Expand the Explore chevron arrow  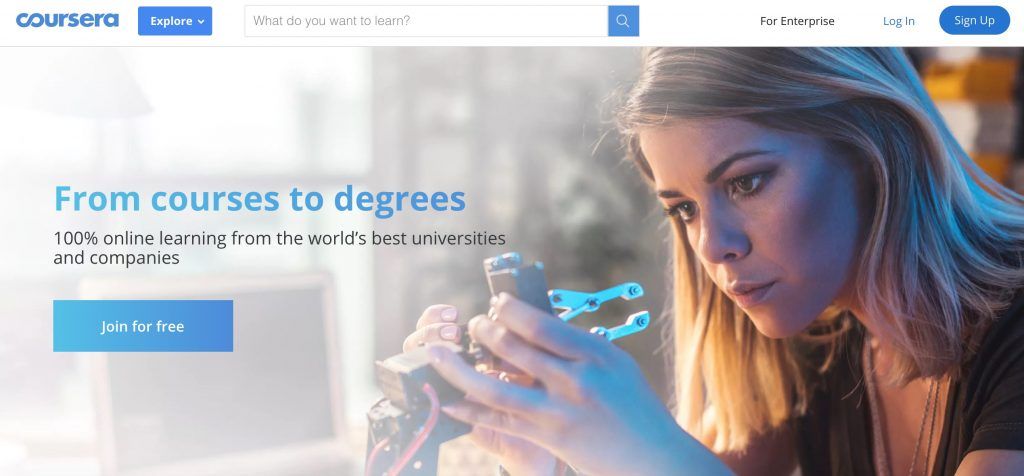coord(201,22)
